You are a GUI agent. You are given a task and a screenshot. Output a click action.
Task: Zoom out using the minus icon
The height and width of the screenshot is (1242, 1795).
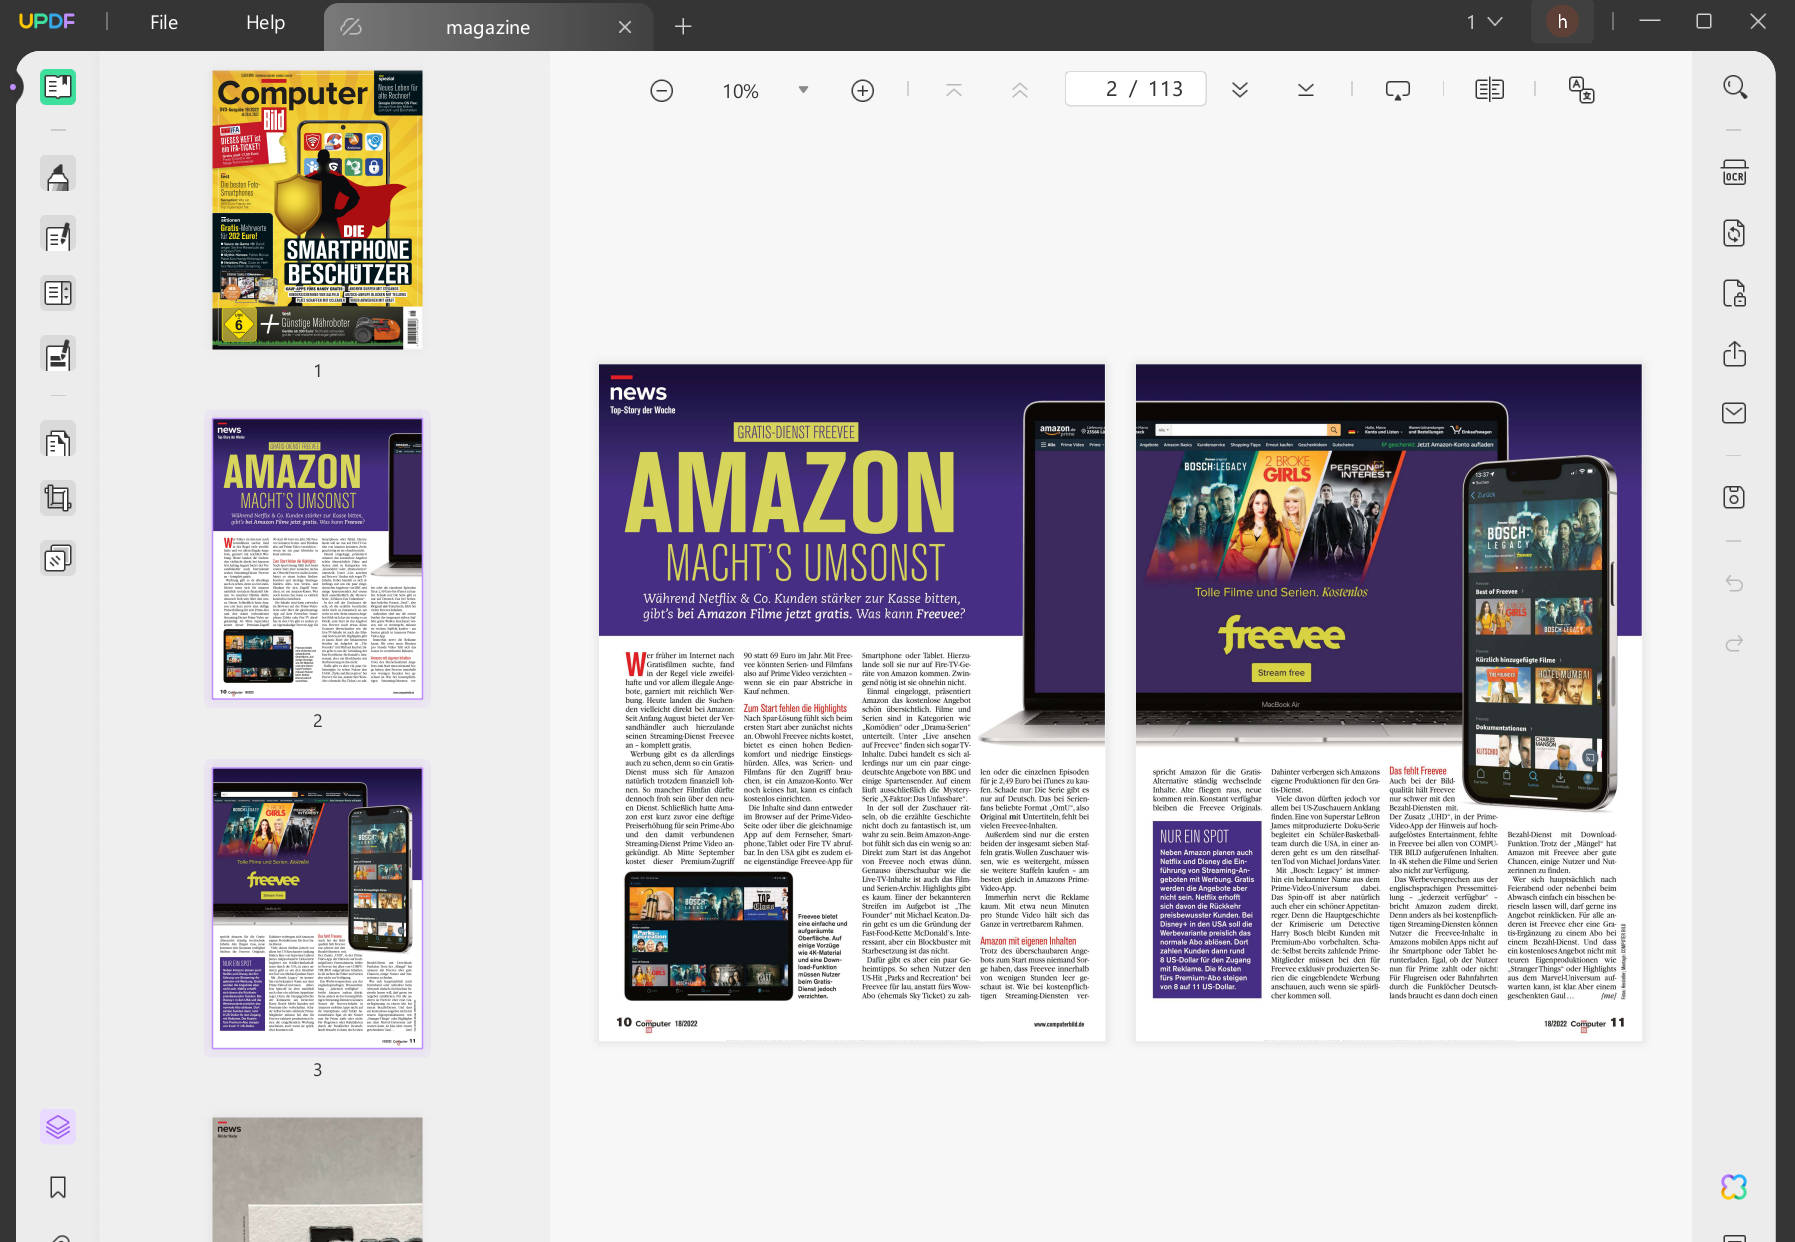[661, 91]
